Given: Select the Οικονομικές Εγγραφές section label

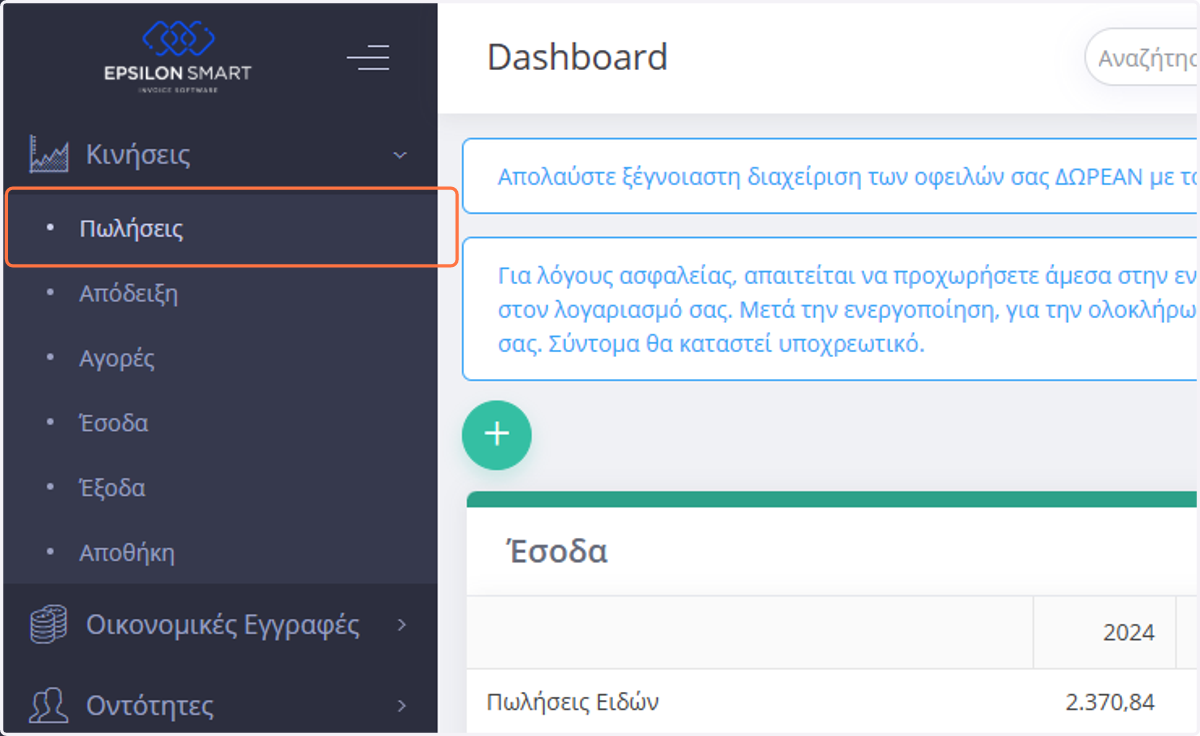Looking at the screenshot, I should (x=223, y=625).
